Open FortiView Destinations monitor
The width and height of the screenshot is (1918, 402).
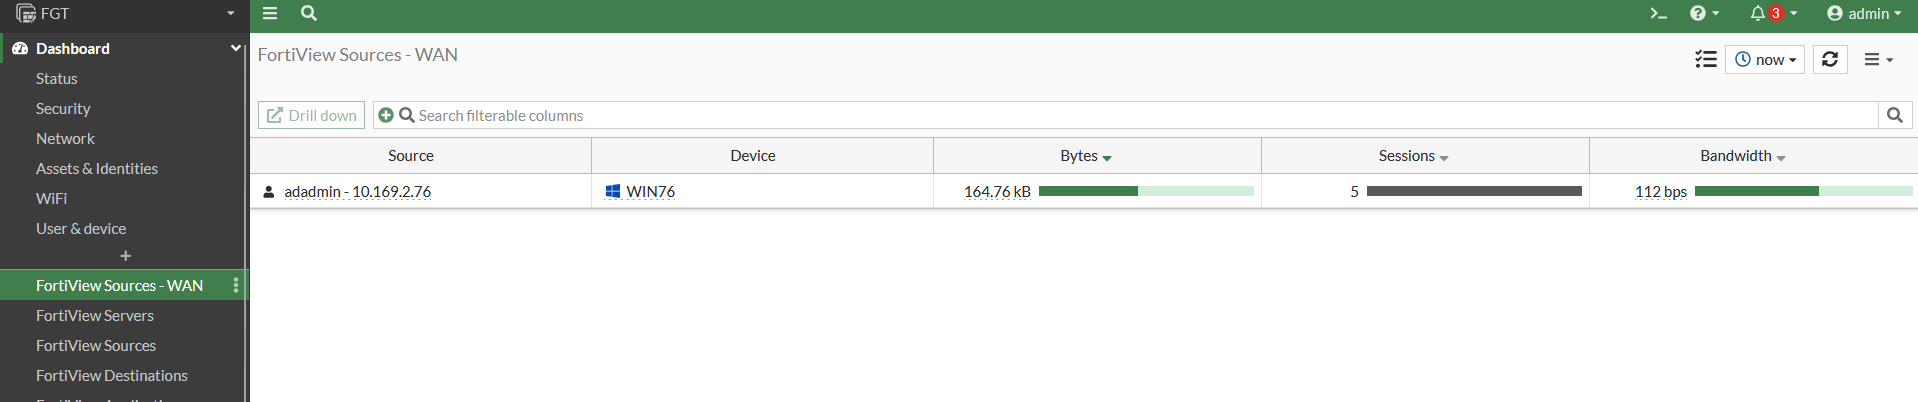(112, 375)
